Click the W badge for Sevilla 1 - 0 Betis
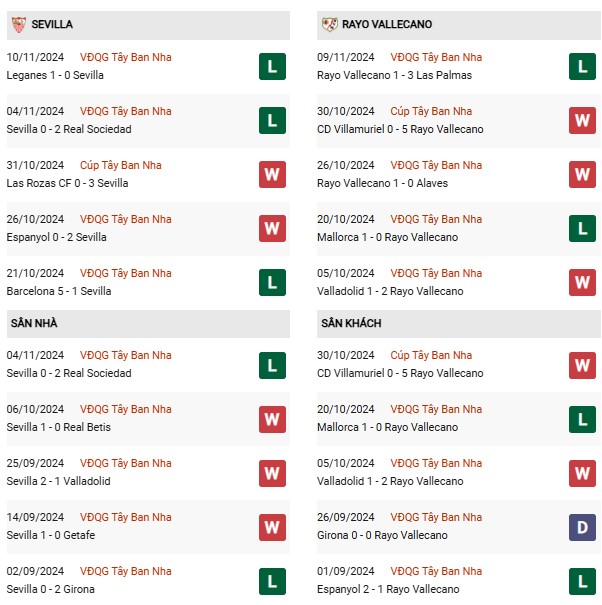 click(271, 419)
